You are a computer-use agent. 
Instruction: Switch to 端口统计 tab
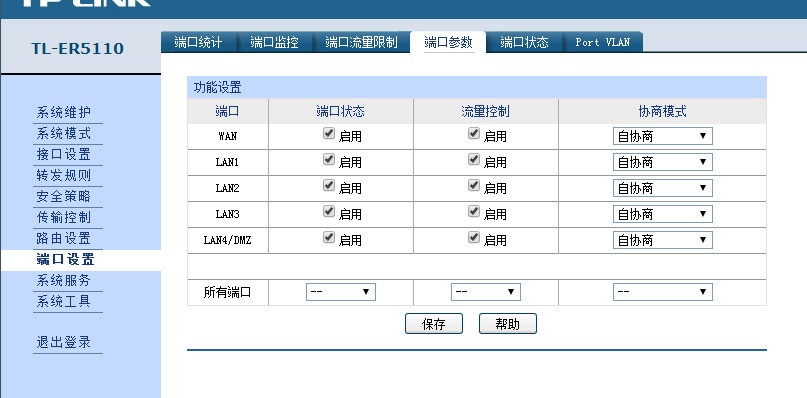(x=199, y=42)
